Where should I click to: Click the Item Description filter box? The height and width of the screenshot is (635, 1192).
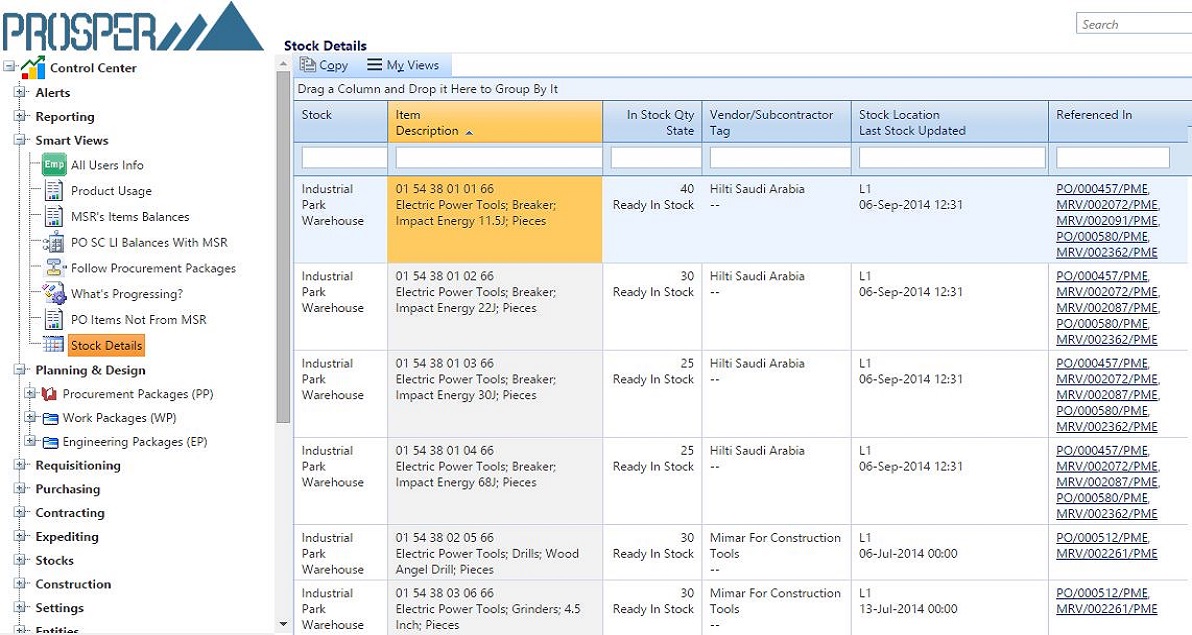tap(499, 157)
